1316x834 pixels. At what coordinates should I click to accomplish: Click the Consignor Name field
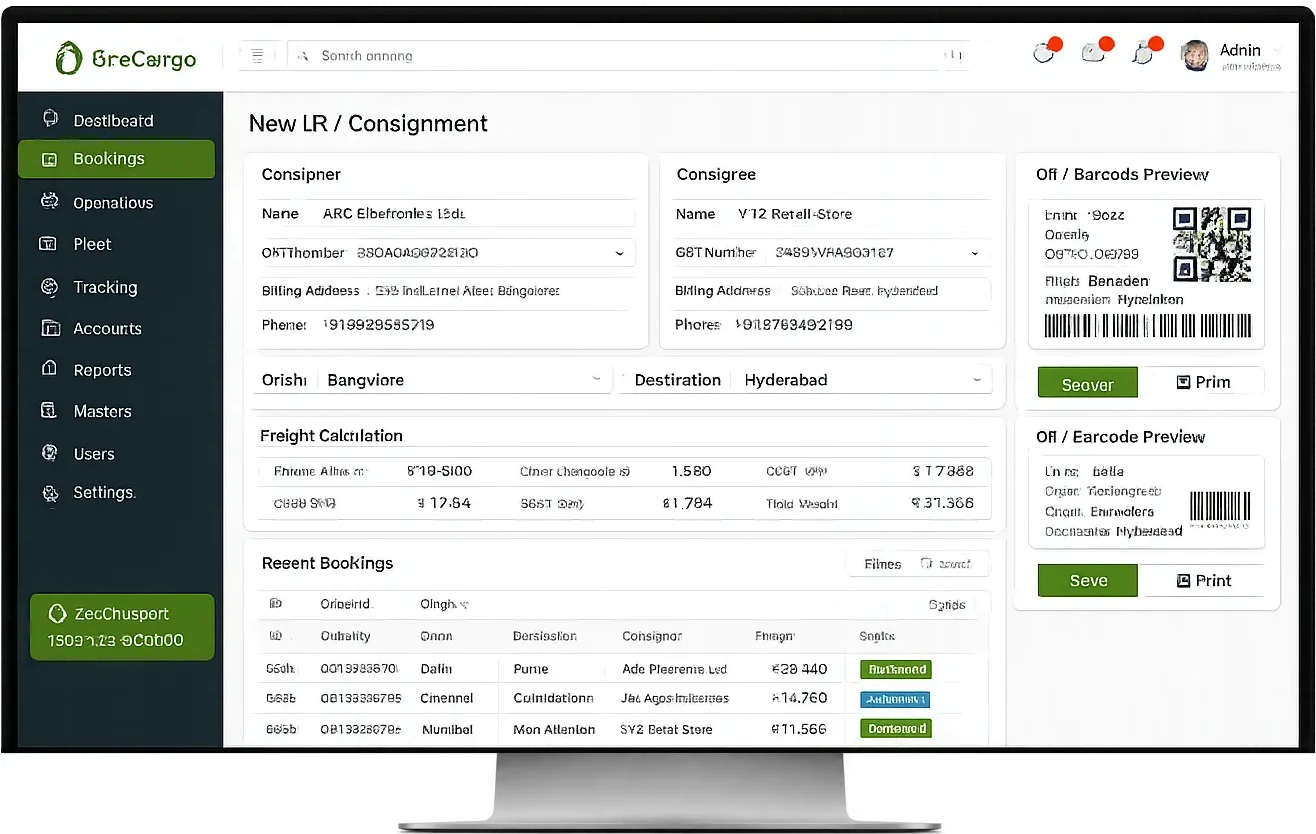coord(448,214)
